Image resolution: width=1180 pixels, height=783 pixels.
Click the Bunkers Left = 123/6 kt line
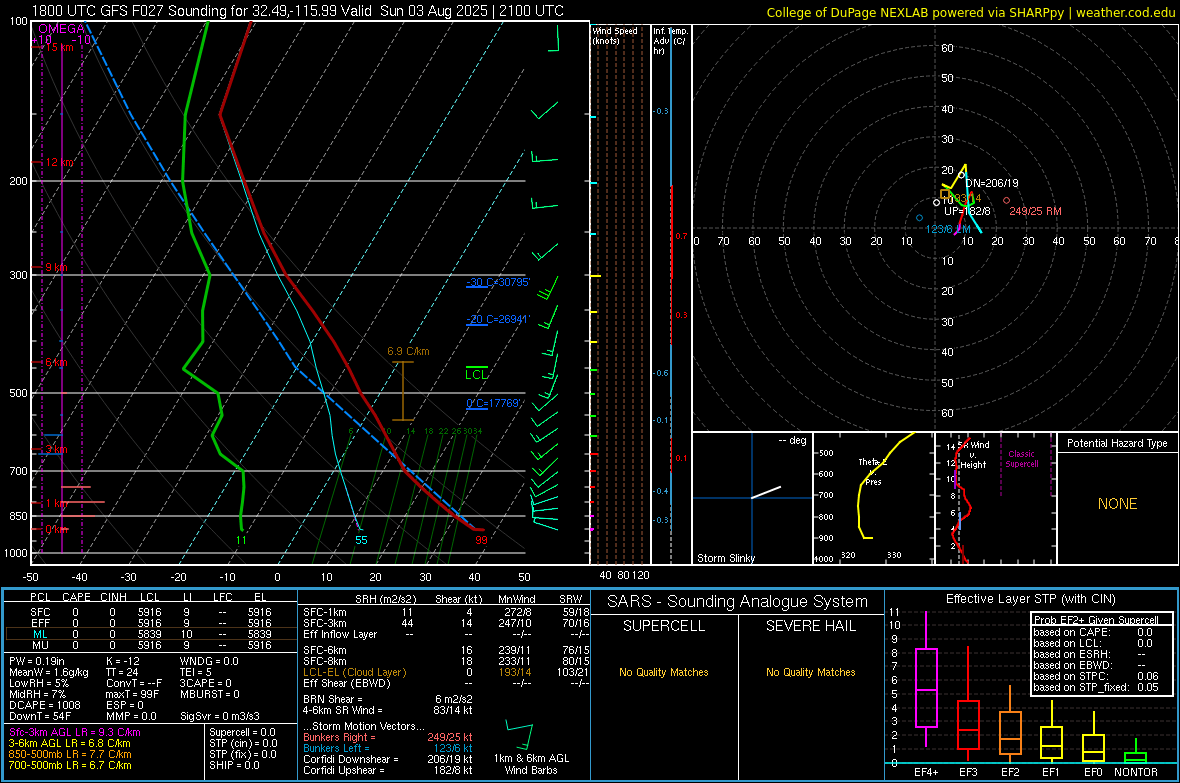tap(388, 748)
